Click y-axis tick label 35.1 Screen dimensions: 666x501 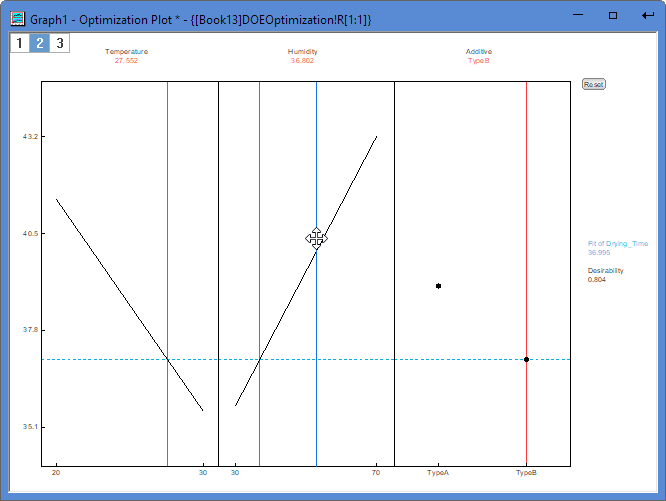30,427
